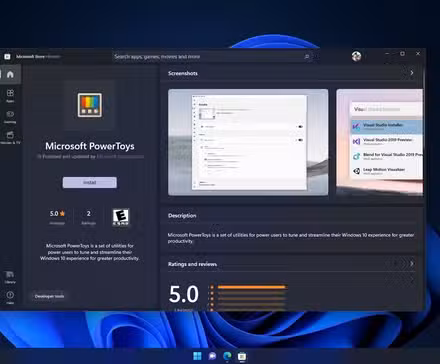Expand the Ratings and reviews chevron
The height and width of the screenshot is (364, 440).
pos(412,264)
